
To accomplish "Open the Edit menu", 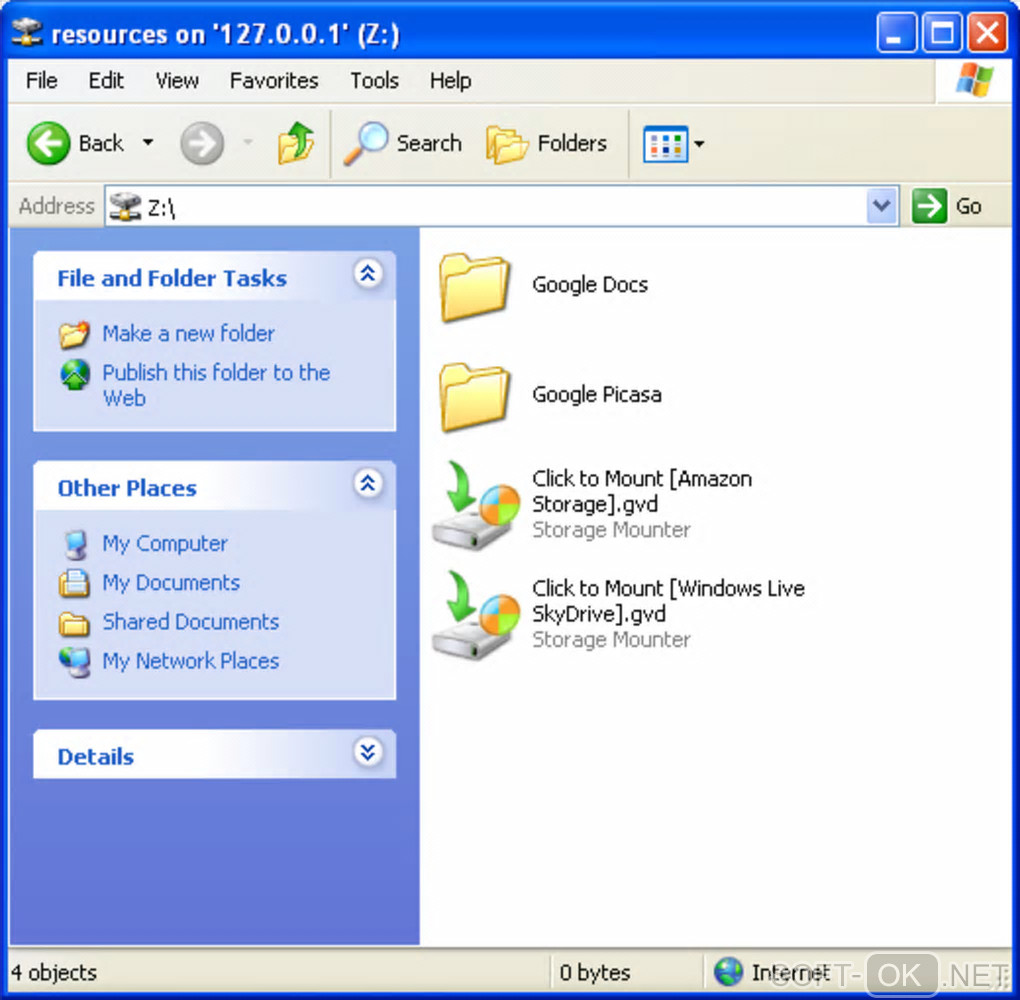I will (106, 81).
